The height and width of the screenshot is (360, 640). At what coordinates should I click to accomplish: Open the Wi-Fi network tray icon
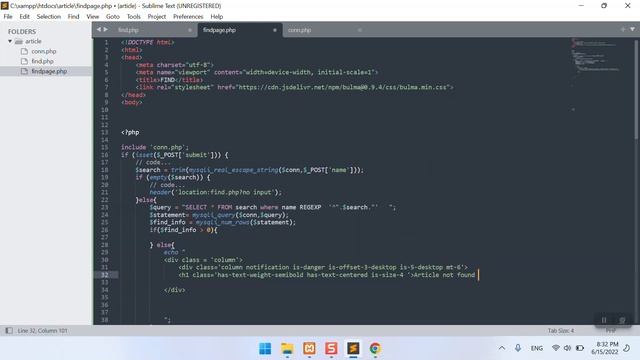(556, 348)
